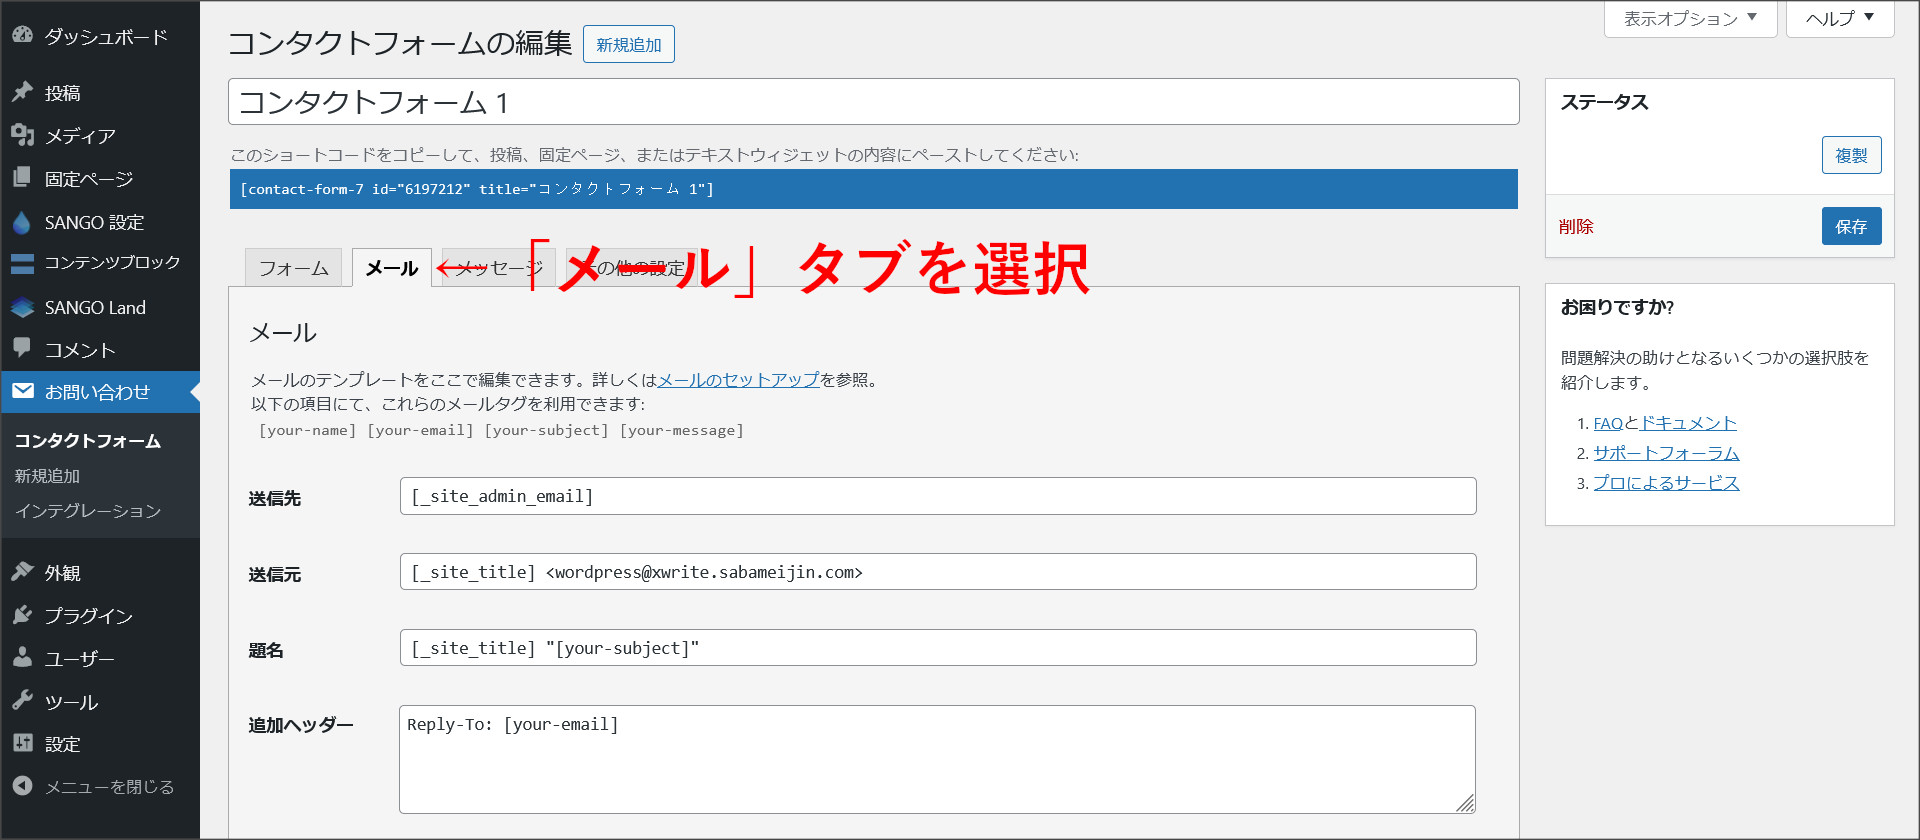Screen dimensions: 1920x840
Task: Expand the ヘルプ dropdown
Action: [x=1839, y=19]
